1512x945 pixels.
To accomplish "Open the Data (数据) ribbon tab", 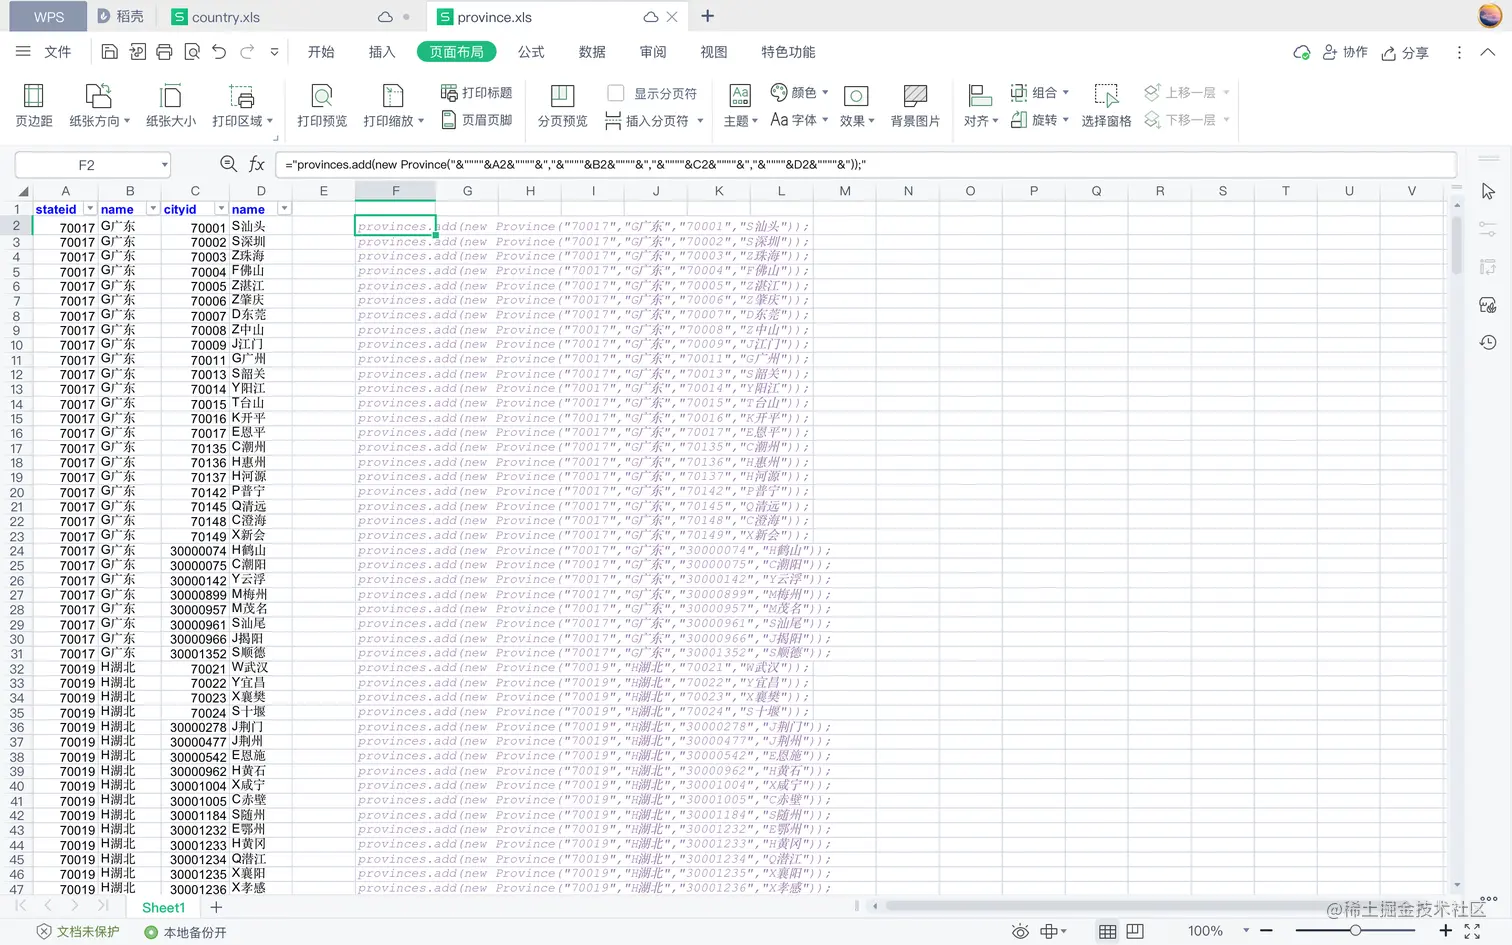I will click(592, 52).
